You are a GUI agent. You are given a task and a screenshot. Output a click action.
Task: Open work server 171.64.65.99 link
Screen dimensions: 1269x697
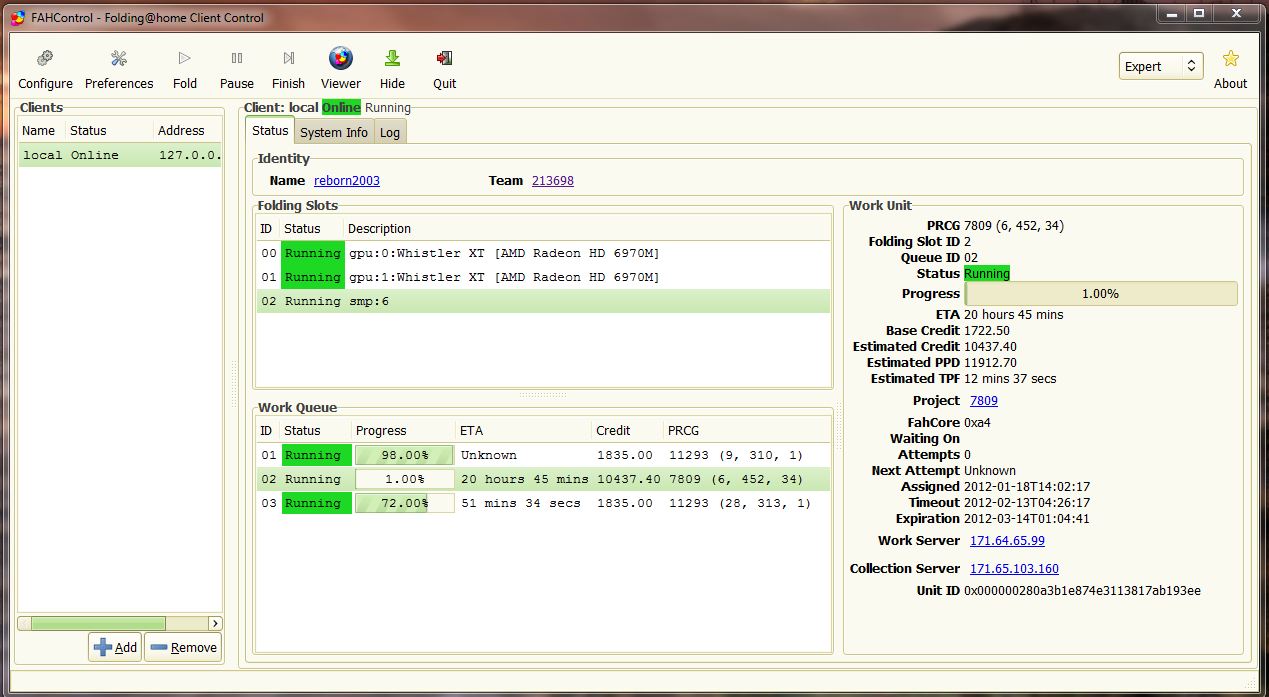coord(1007,541)
